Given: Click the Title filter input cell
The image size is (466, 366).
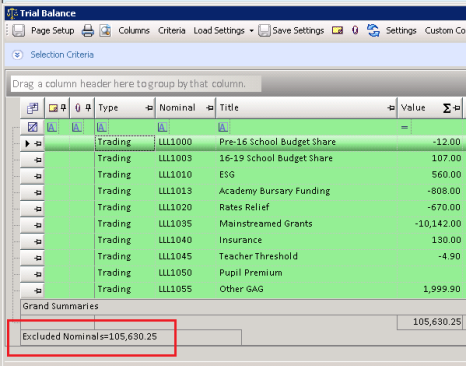Looking at the screenshot, I should pyautogui.click(x=312, y=127).
